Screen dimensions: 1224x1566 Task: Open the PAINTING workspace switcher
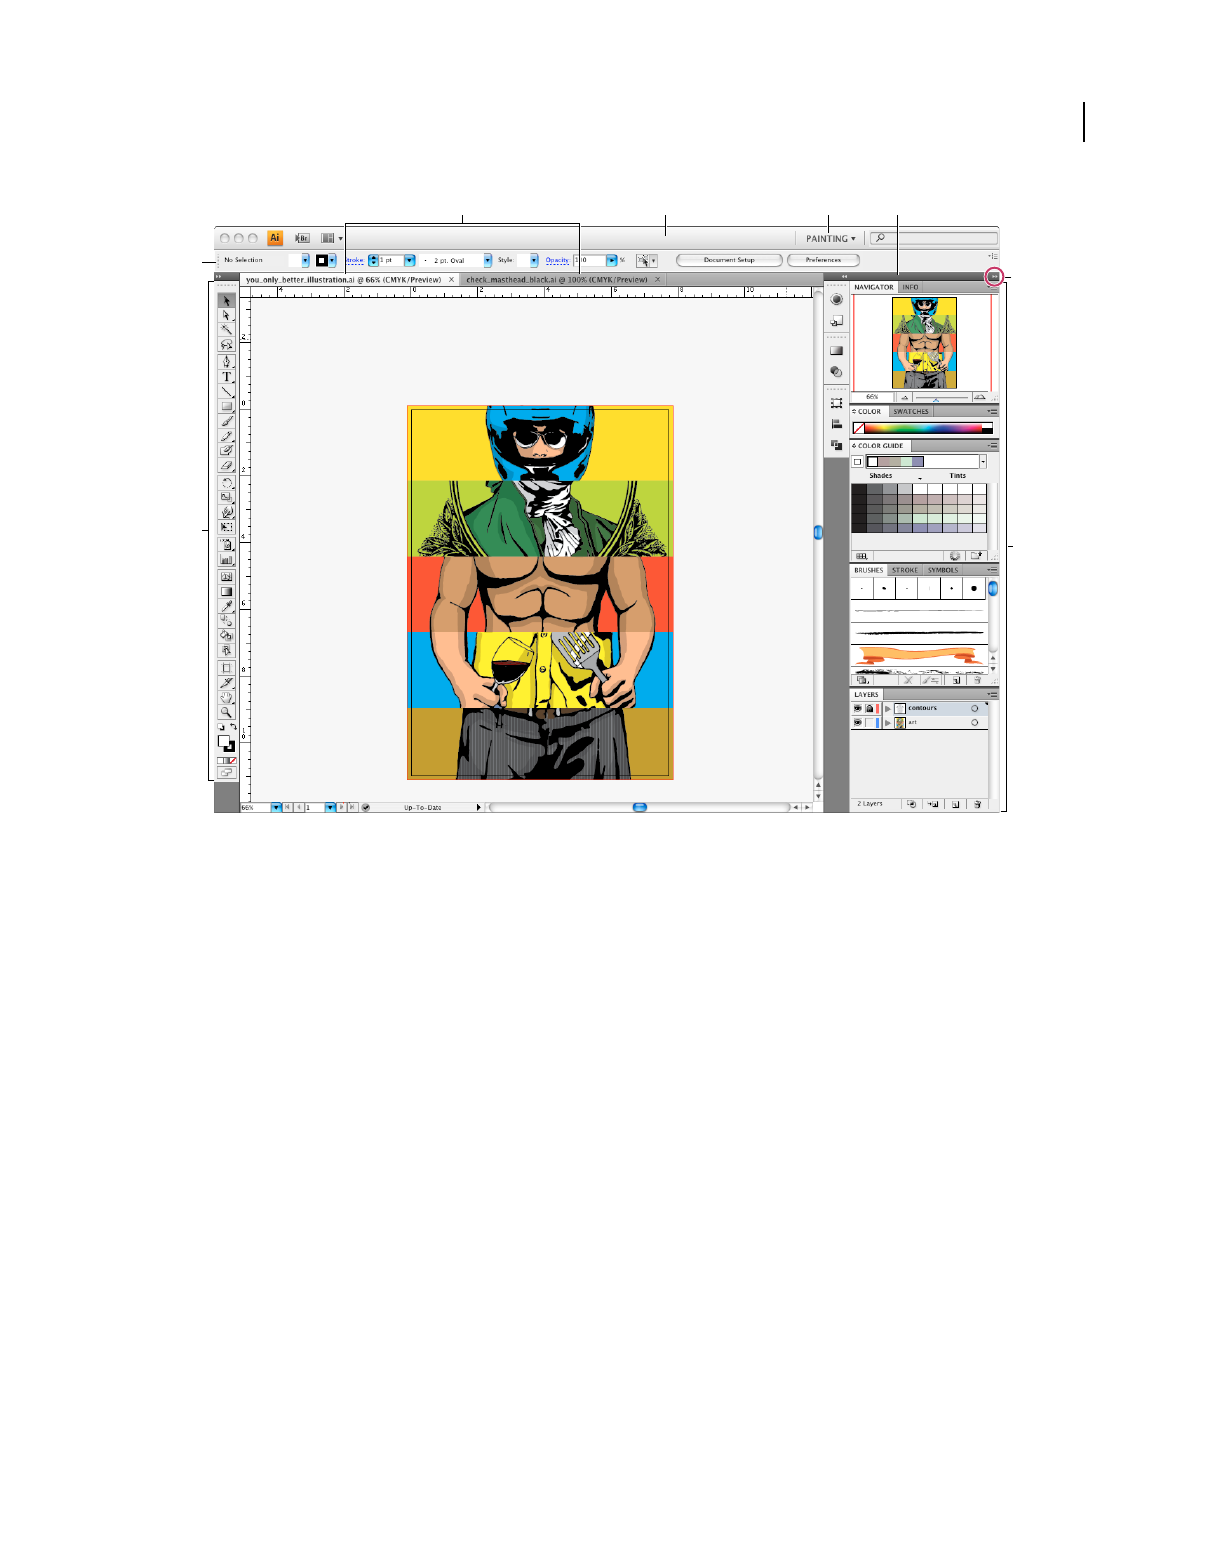[831, 238]
